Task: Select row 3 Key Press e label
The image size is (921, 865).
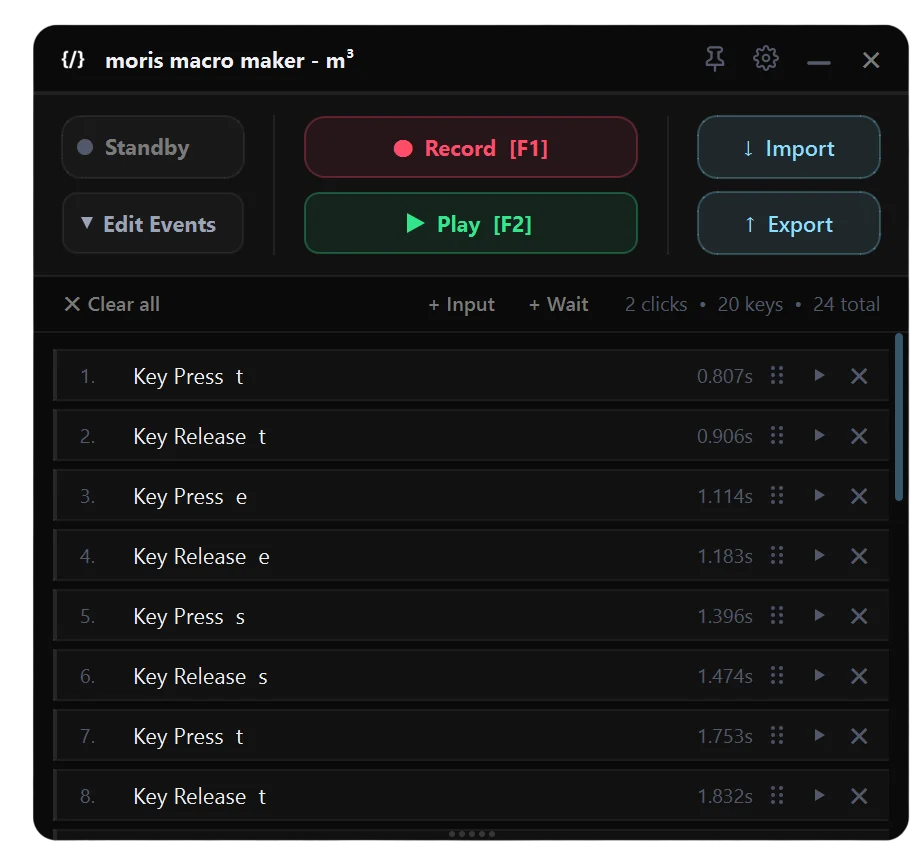Action: (190, 497)
